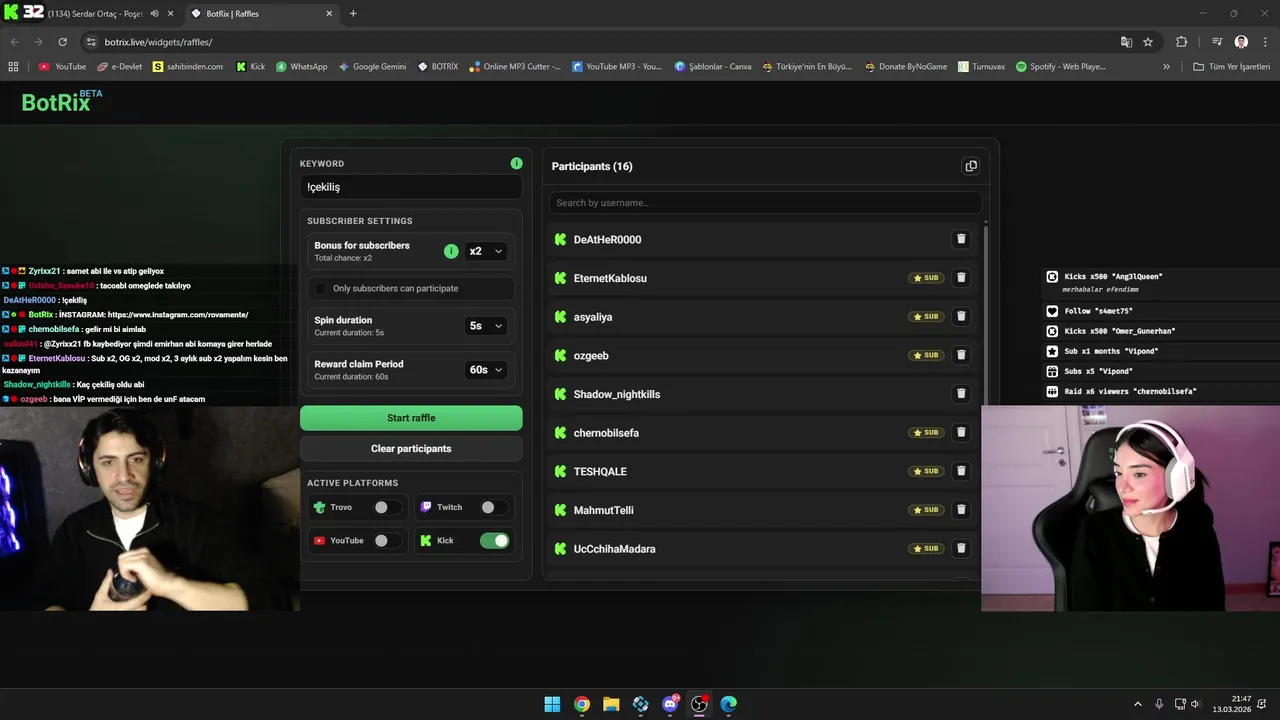Disable the Kick platform switch

(494, 540)
